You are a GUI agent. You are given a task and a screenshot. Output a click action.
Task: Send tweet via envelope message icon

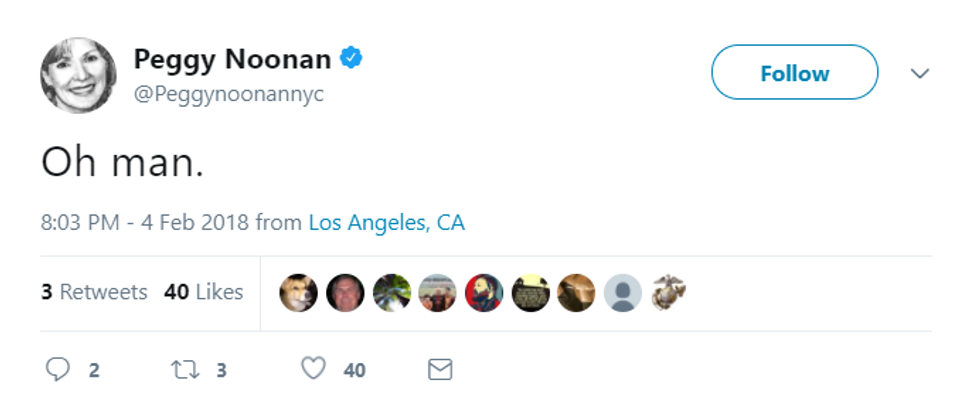(x=440, y=370)
